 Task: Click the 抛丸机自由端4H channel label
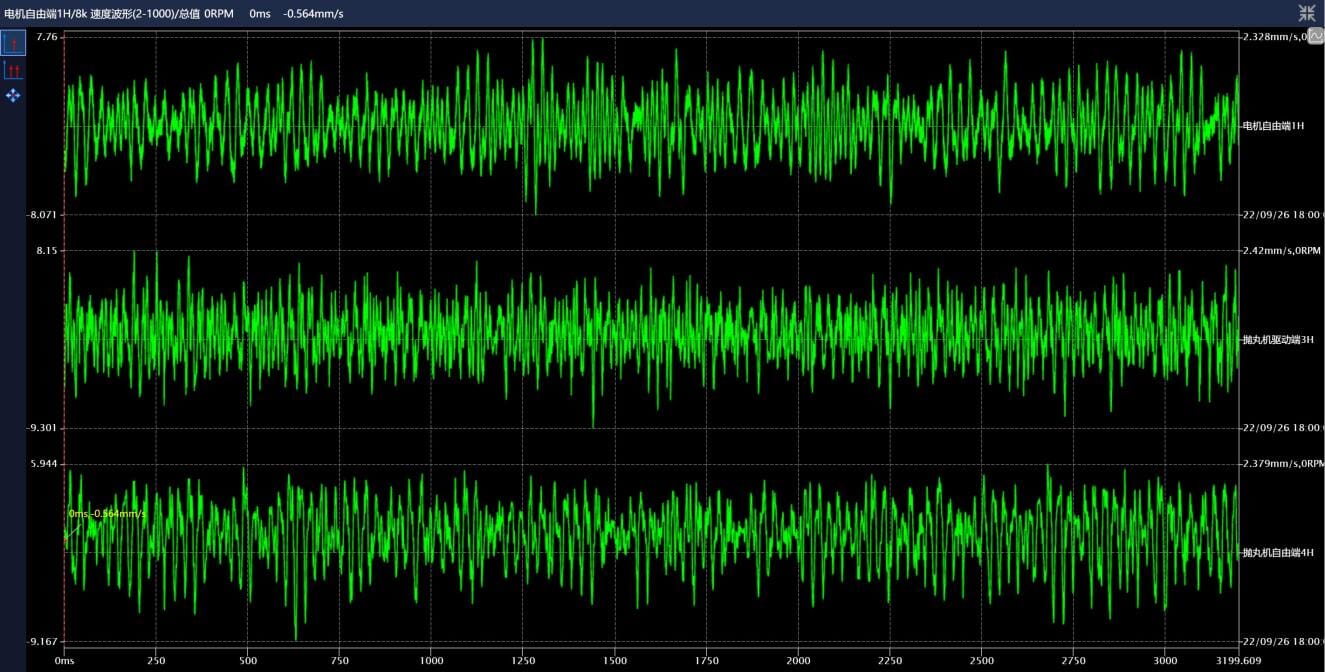click(1277, 552)
